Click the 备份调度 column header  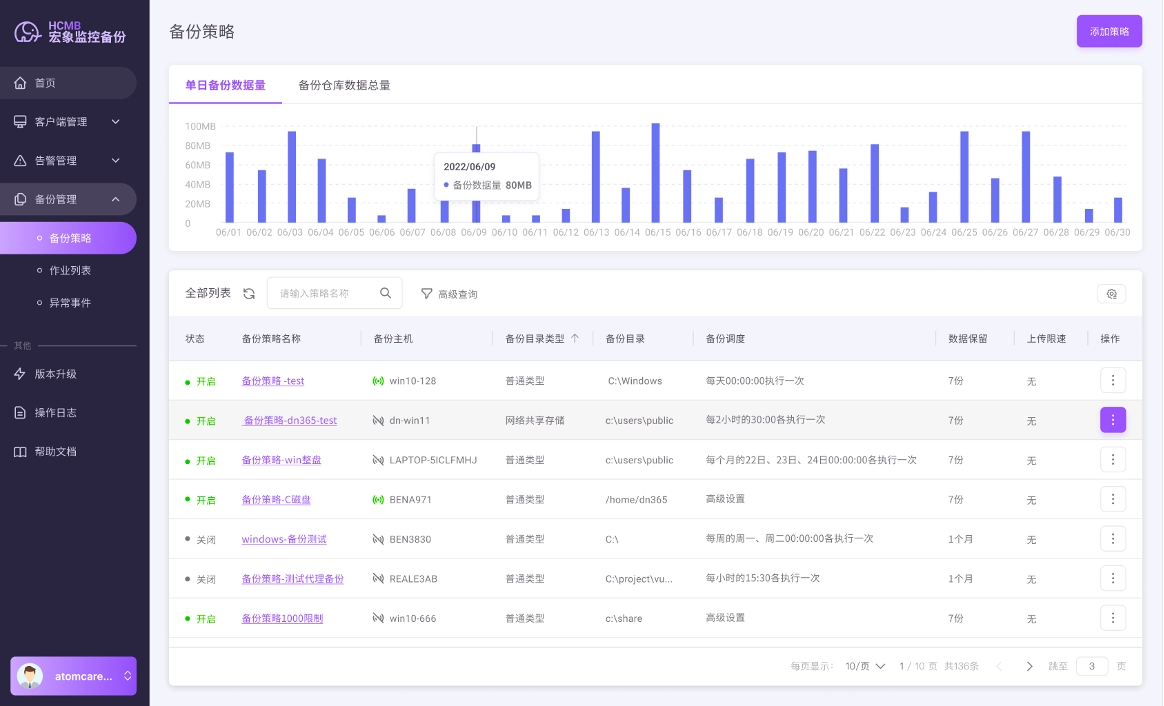(725, 339)
